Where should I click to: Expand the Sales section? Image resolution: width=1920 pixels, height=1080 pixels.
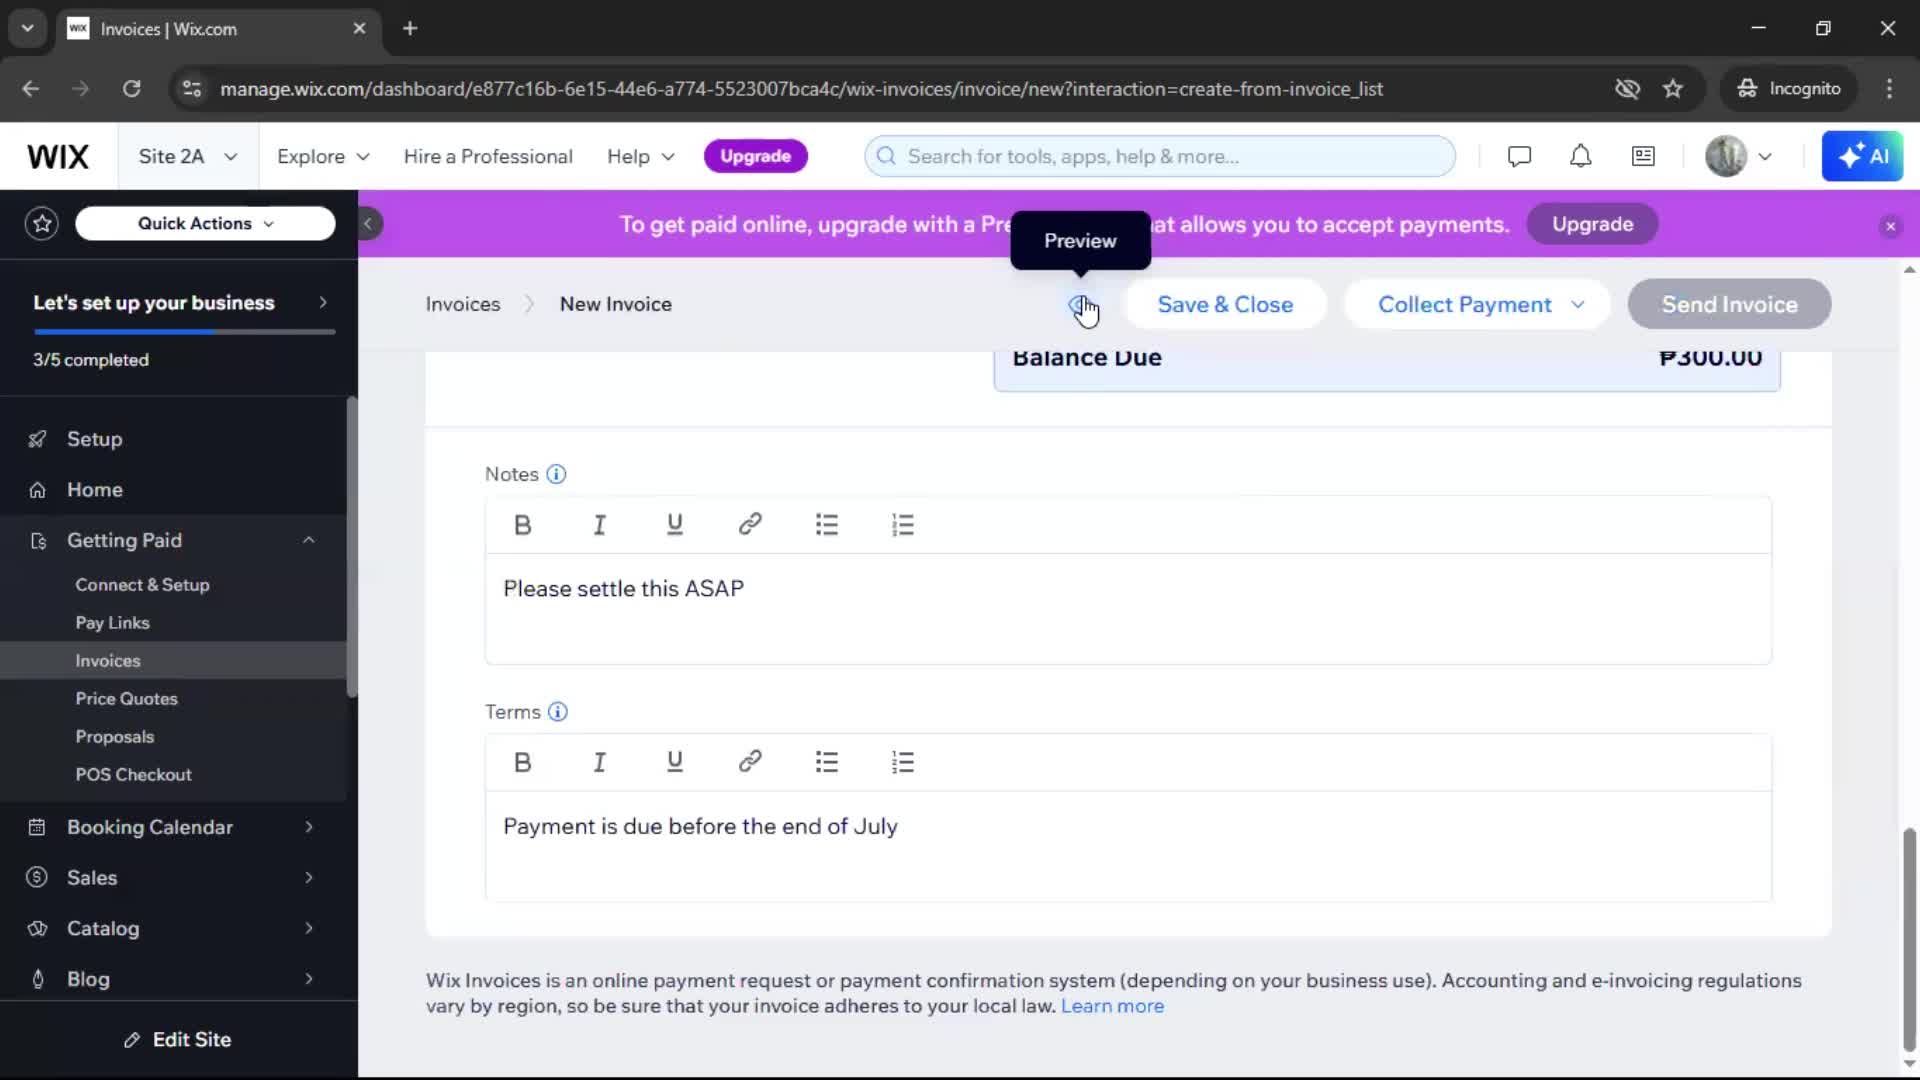point(308,878)
